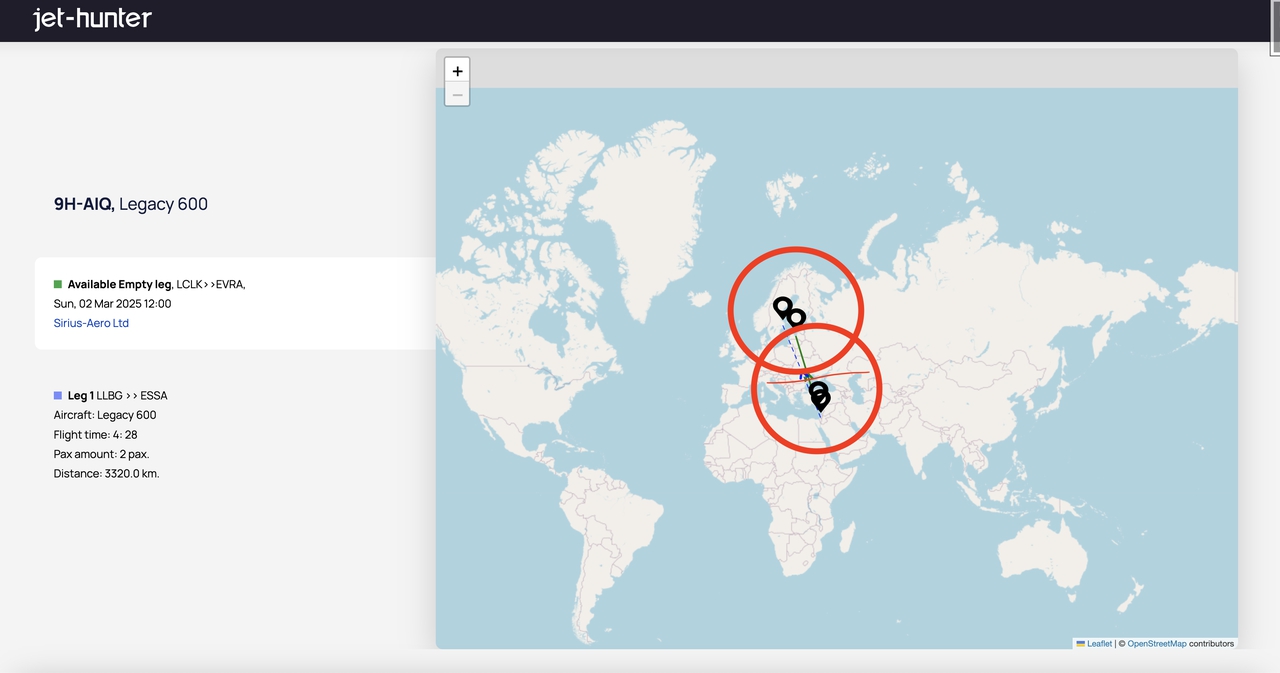Select the Stockholm ESSA map marker
The image size is (1280, 673).
point(783,306)
